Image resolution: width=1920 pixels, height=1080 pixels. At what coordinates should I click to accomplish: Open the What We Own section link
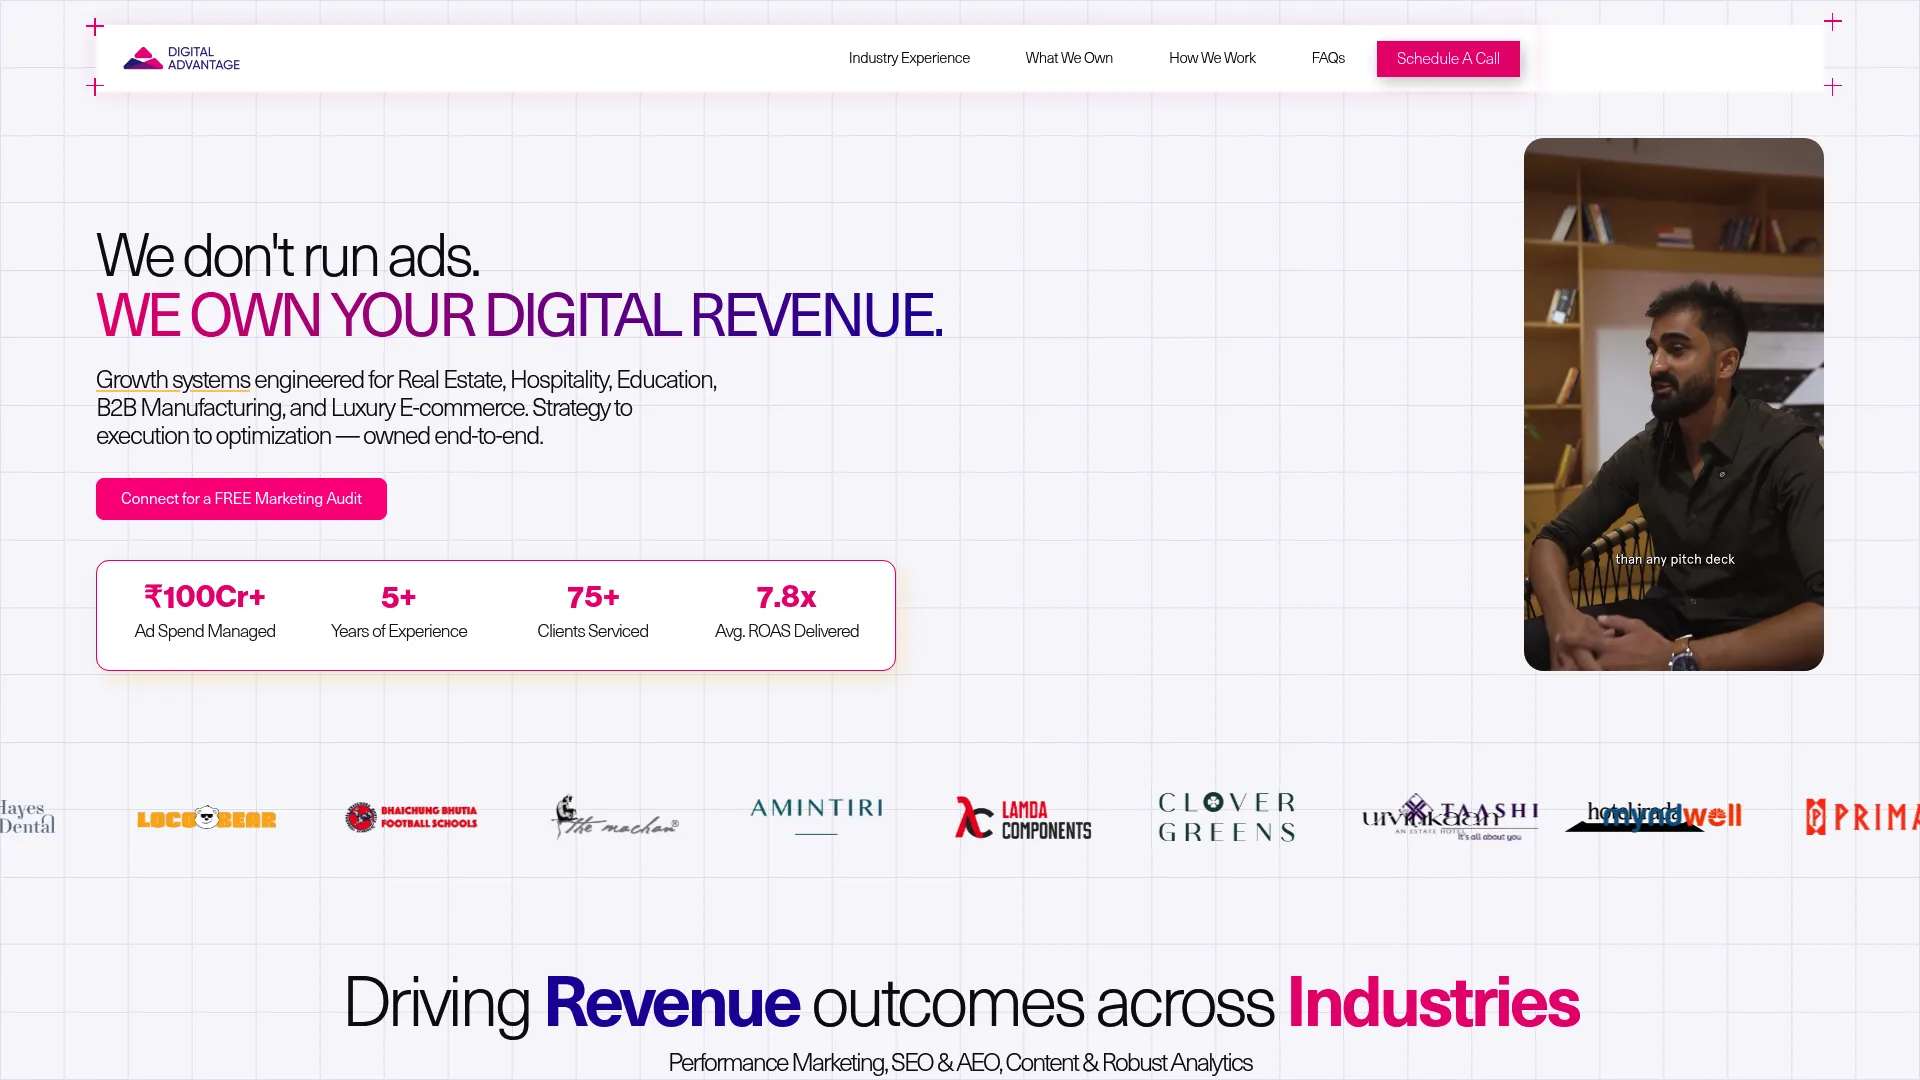(x=1069, y=58)
